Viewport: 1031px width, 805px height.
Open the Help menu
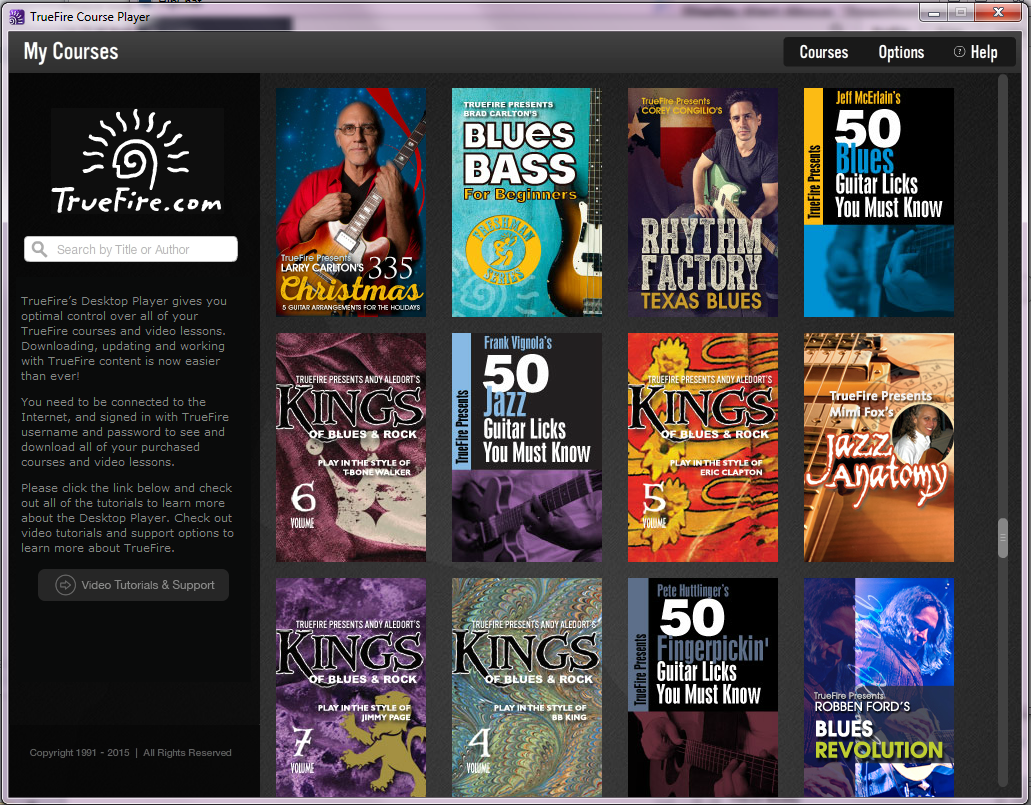(976, 52)
